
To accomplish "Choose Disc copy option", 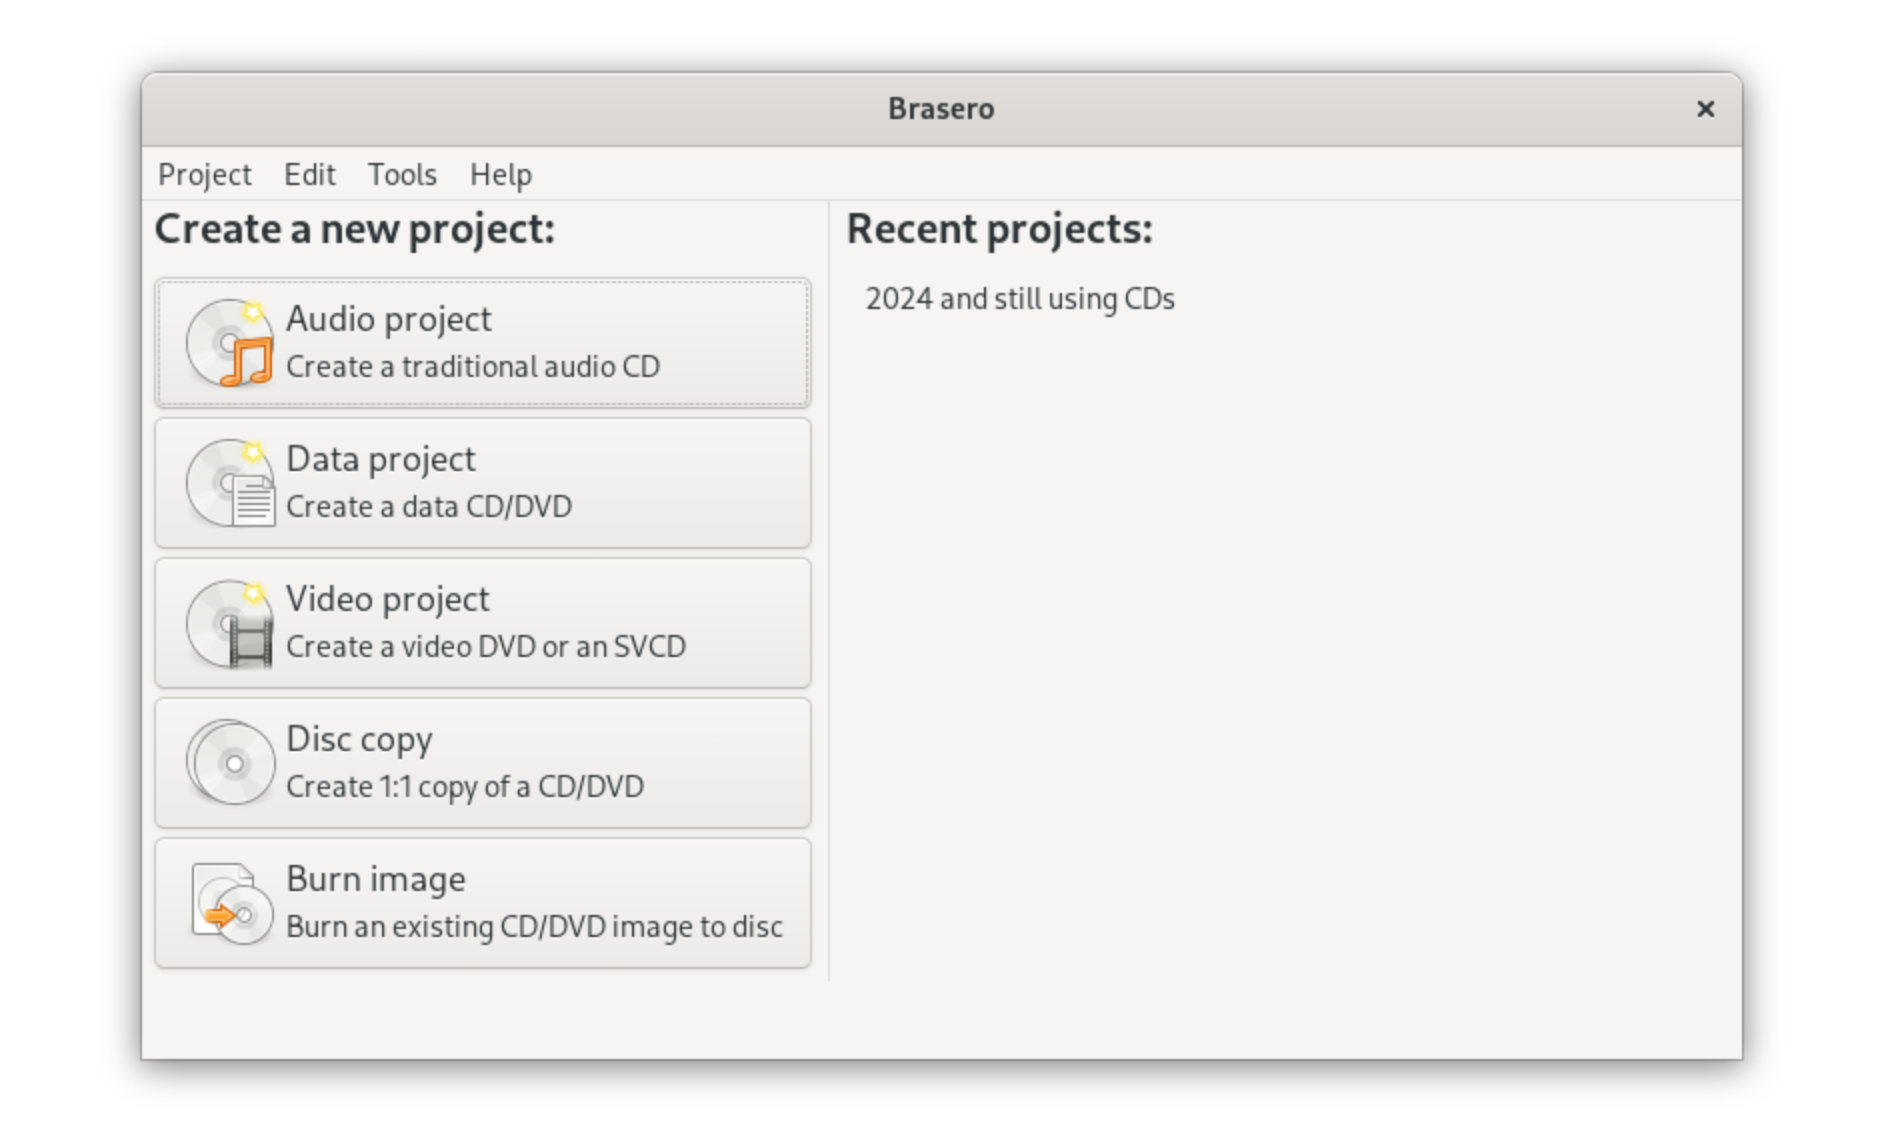I will pos(483,763).
